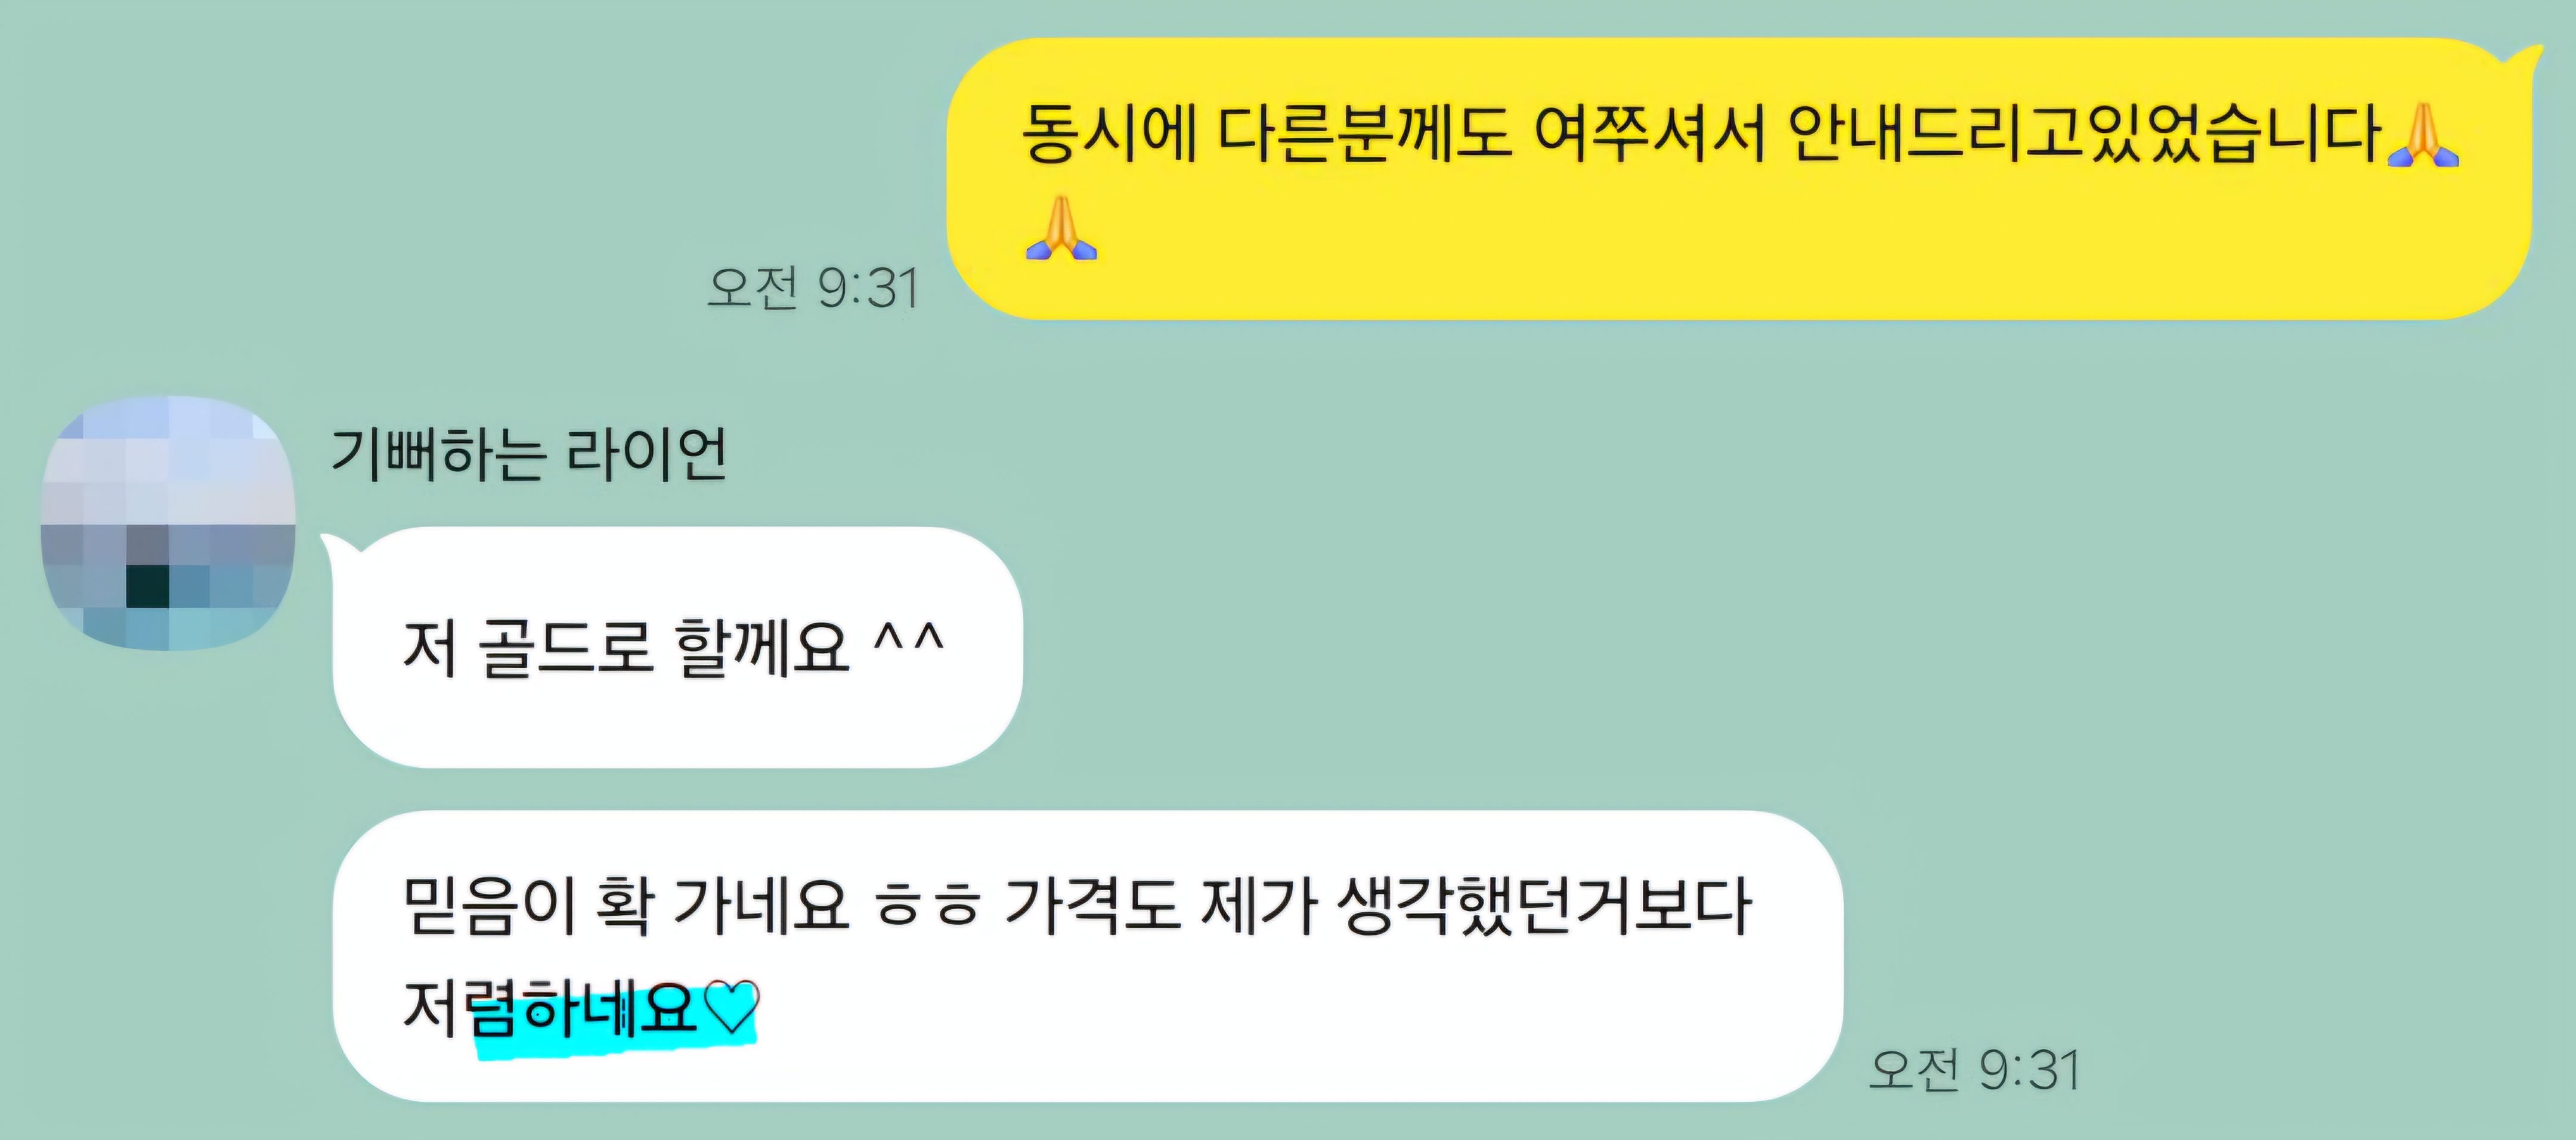Tap the sender name 기뻐하는 라이언

(528, 455)
